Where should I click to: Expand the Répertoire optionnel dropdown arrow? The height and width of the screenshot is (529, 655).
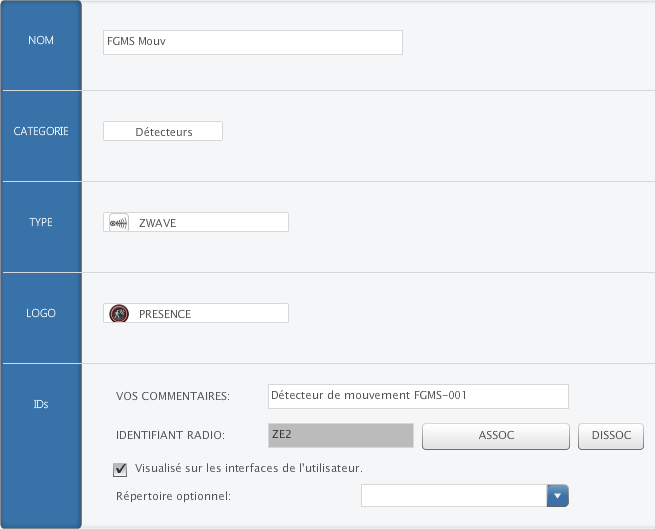[558, 495]
